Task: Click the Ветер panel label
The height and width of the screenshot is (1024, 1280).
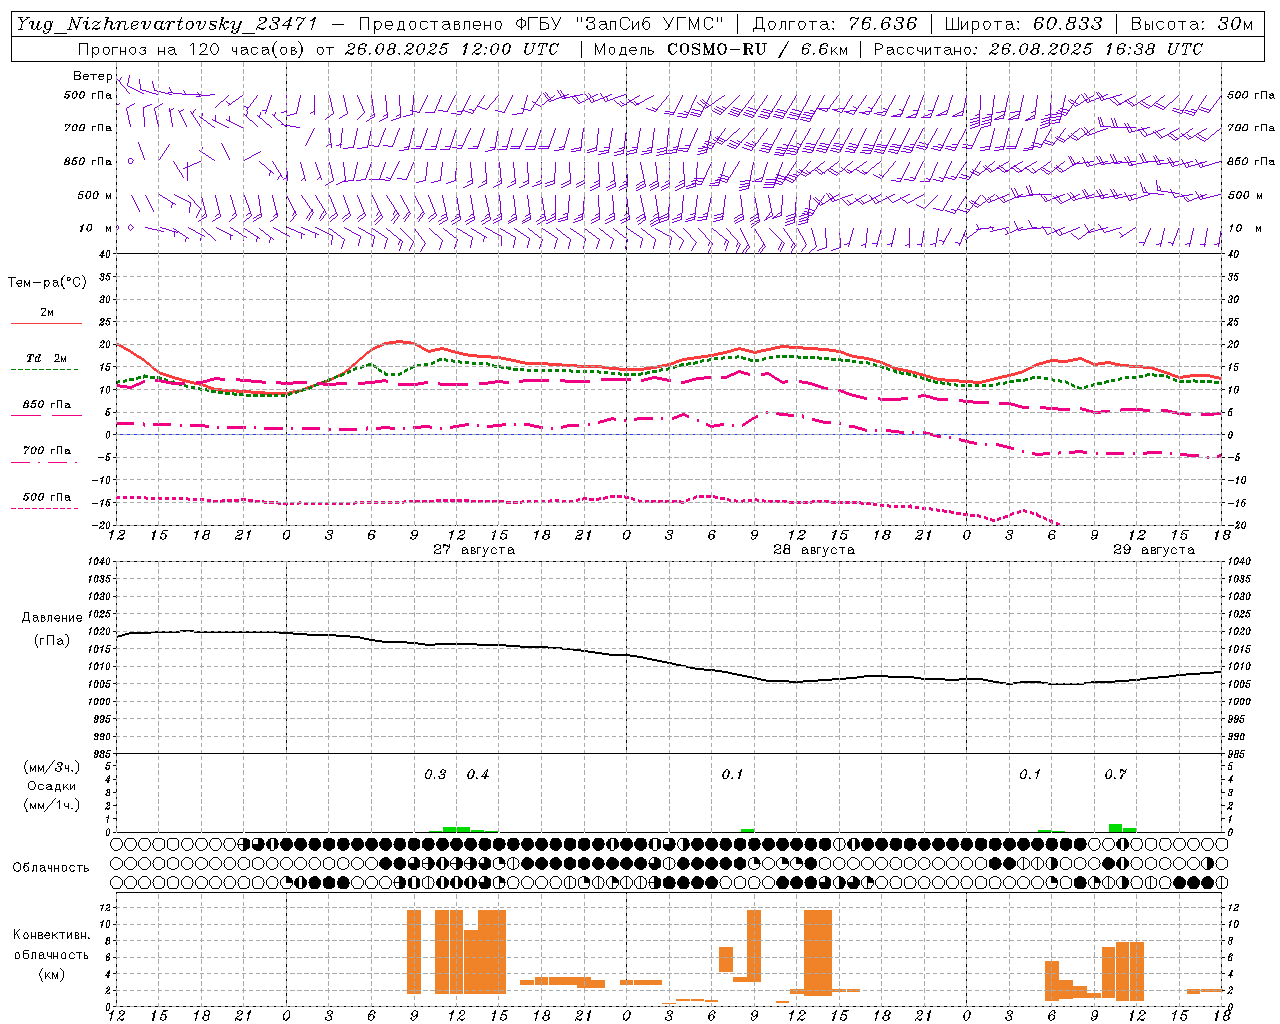Action: [x=93, y=76]
